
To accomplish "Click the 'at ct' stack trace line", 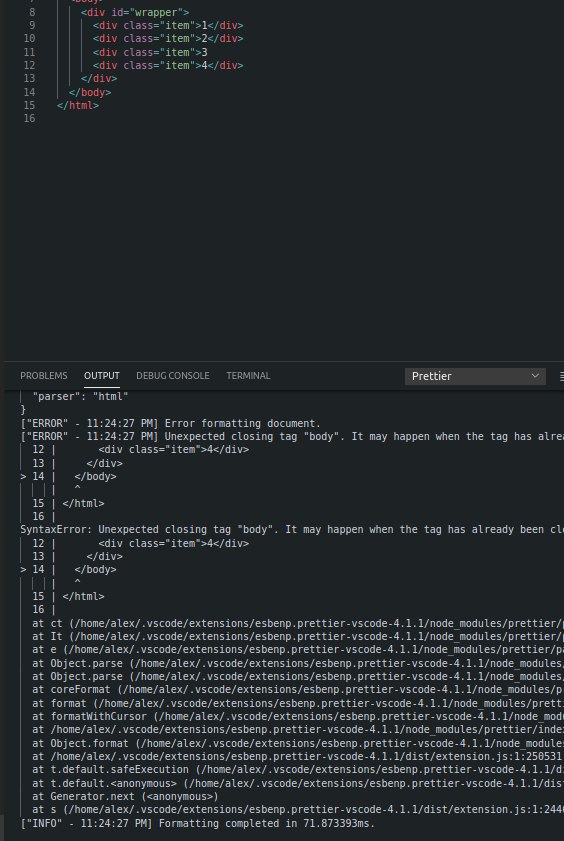I will point(298,623).
